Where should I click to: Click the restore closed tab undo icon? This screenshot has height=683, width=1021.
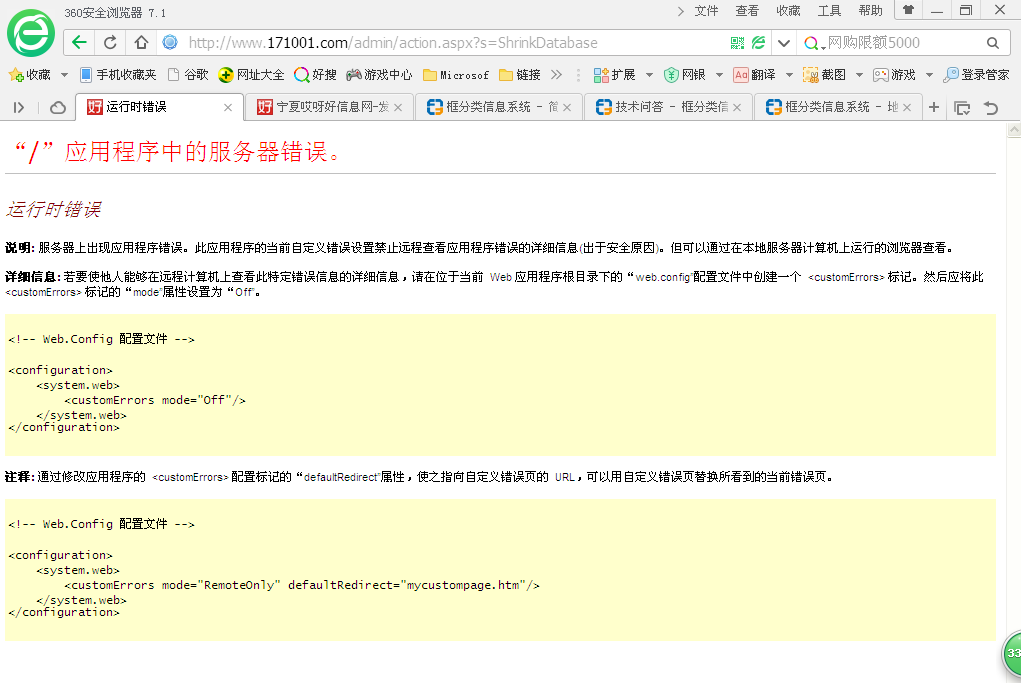(x=991, y=108)
